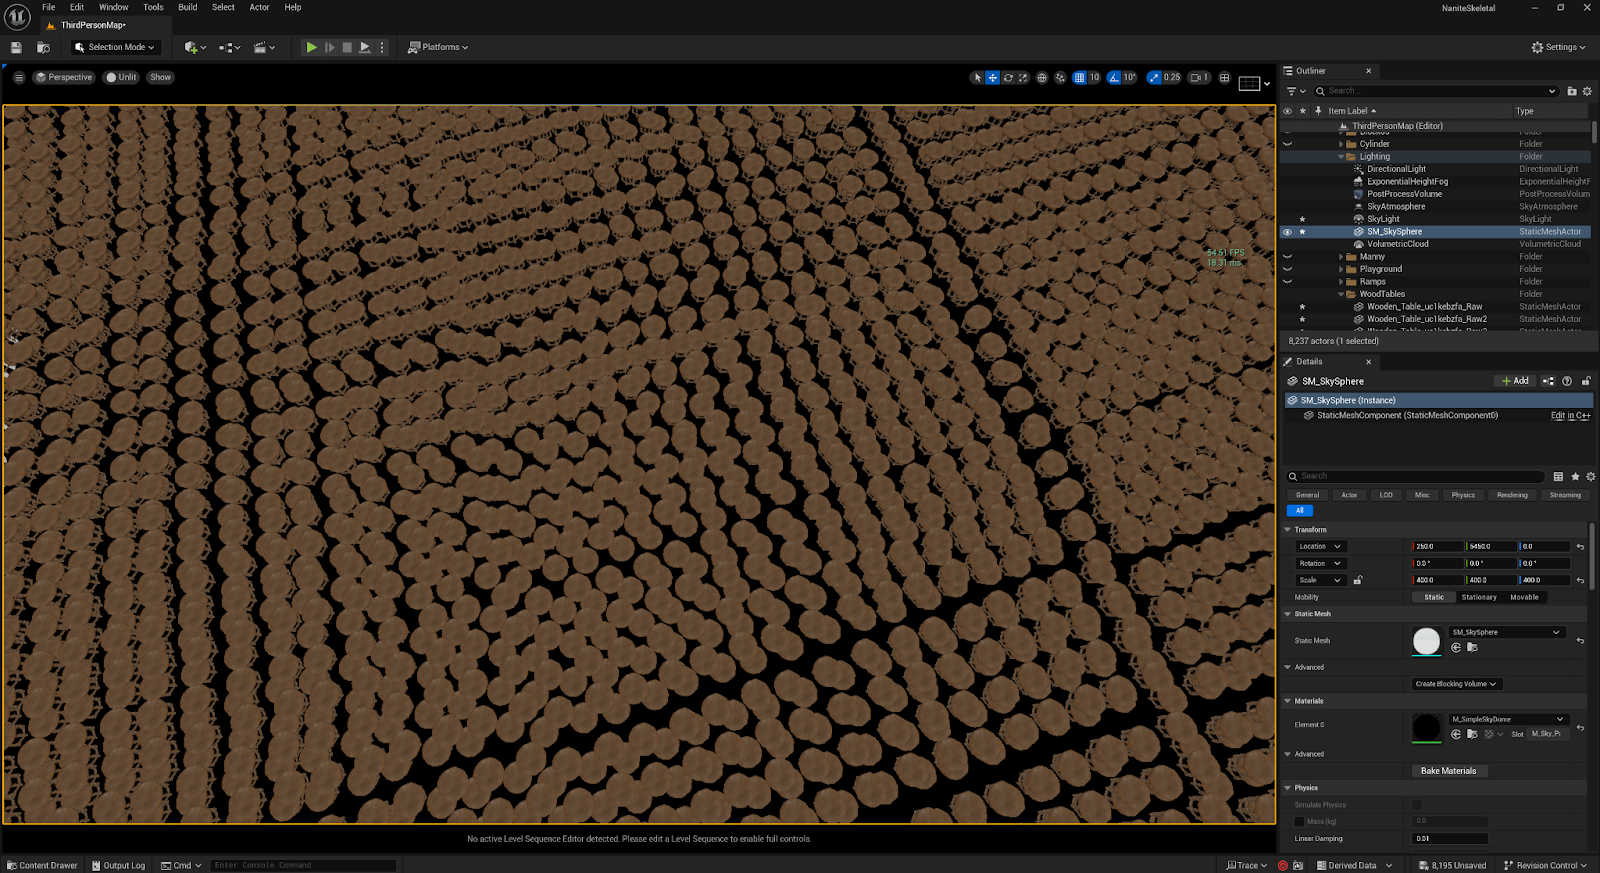
Task: Click the Add component button in Details
Action: (x=1515, y=381)
